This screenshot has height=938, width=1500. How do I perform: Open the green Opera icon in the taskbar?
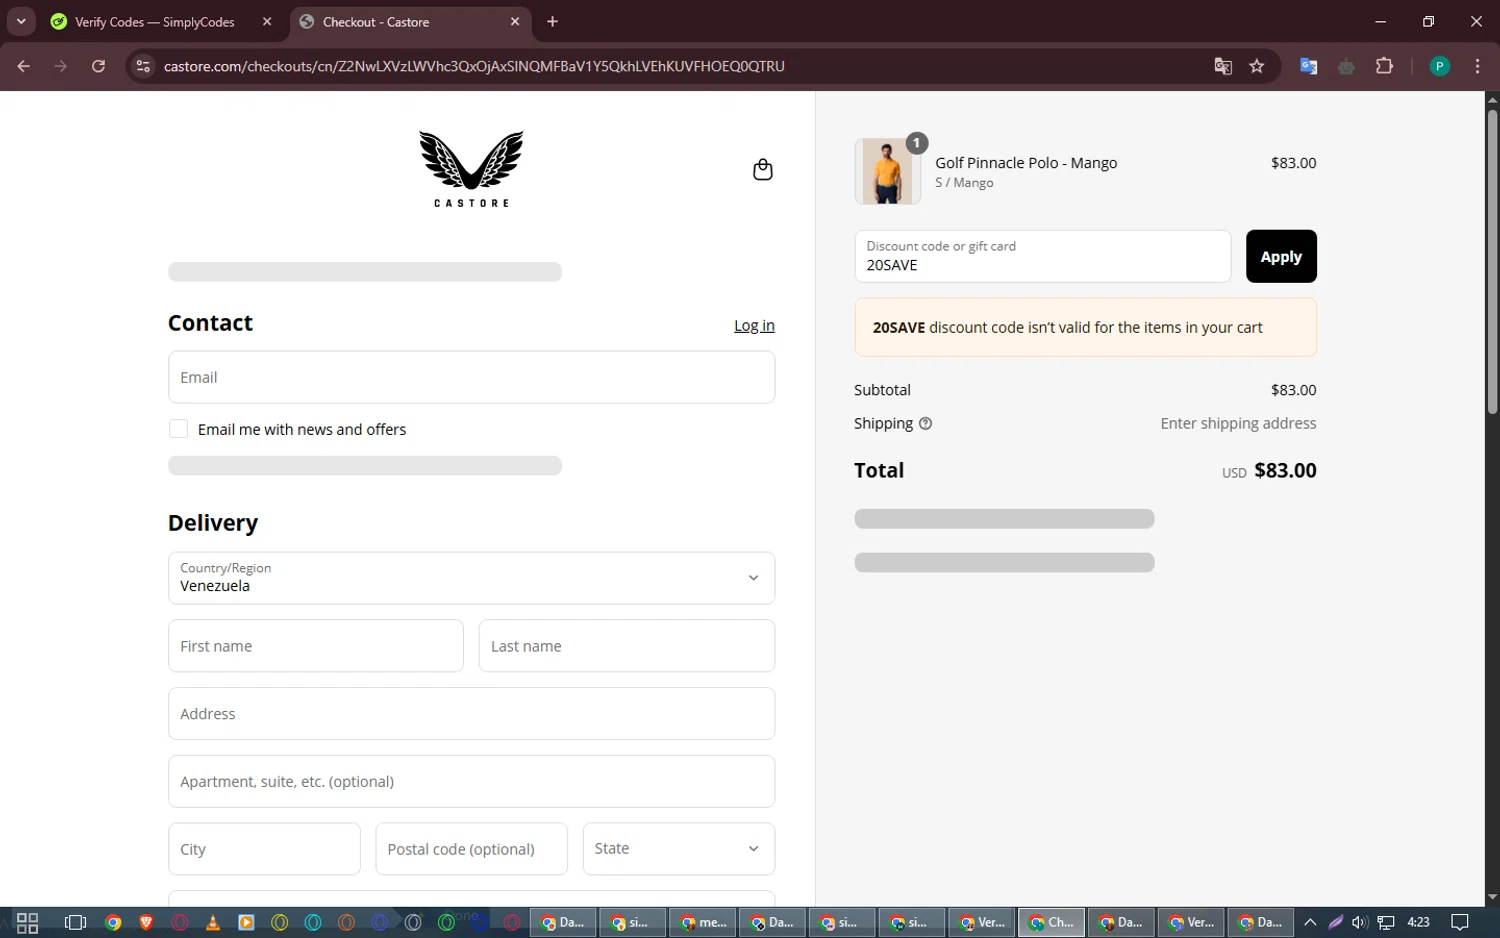point(447,922)
